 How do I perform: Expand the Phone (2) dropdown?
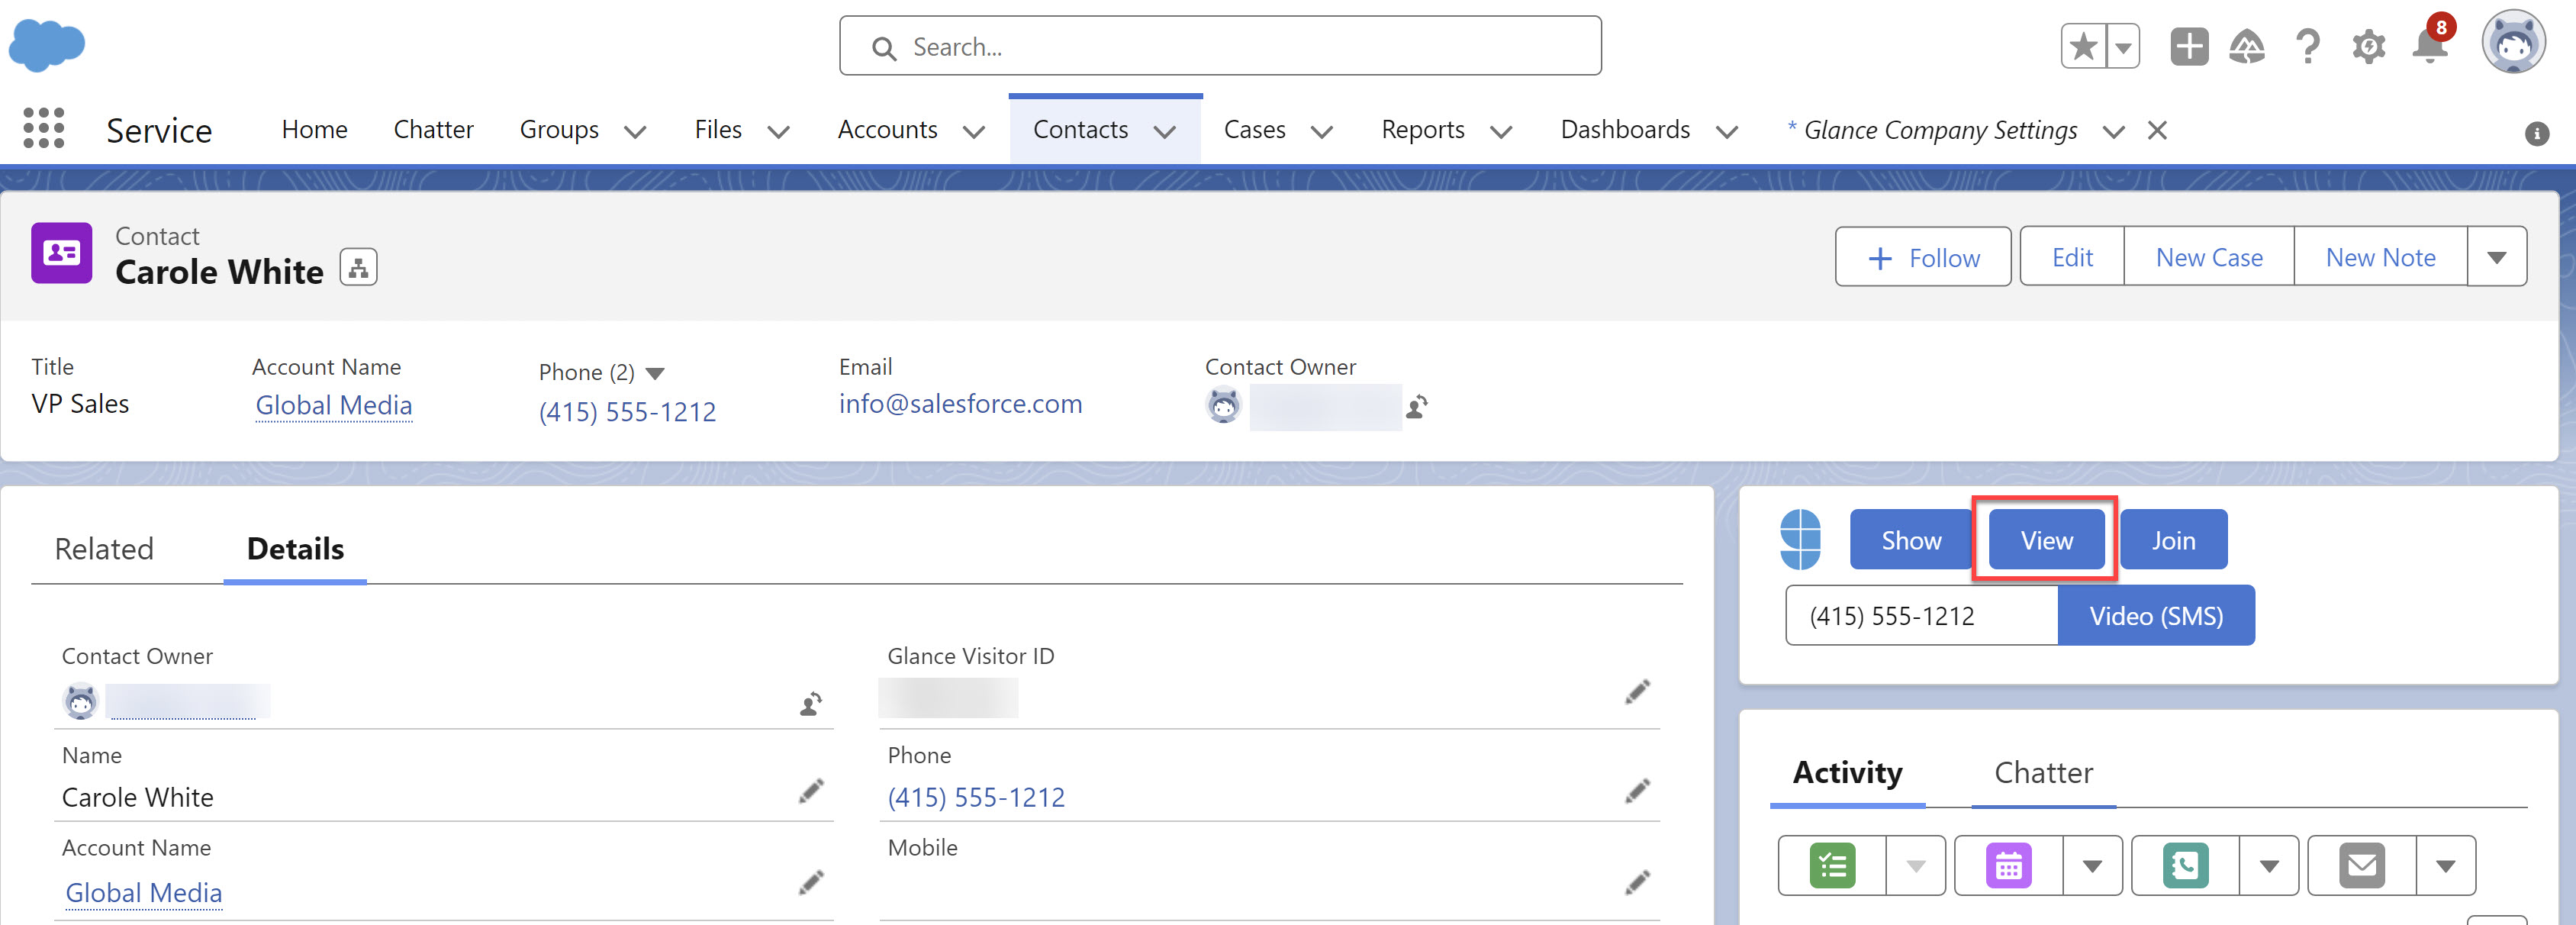click(655, 373)
